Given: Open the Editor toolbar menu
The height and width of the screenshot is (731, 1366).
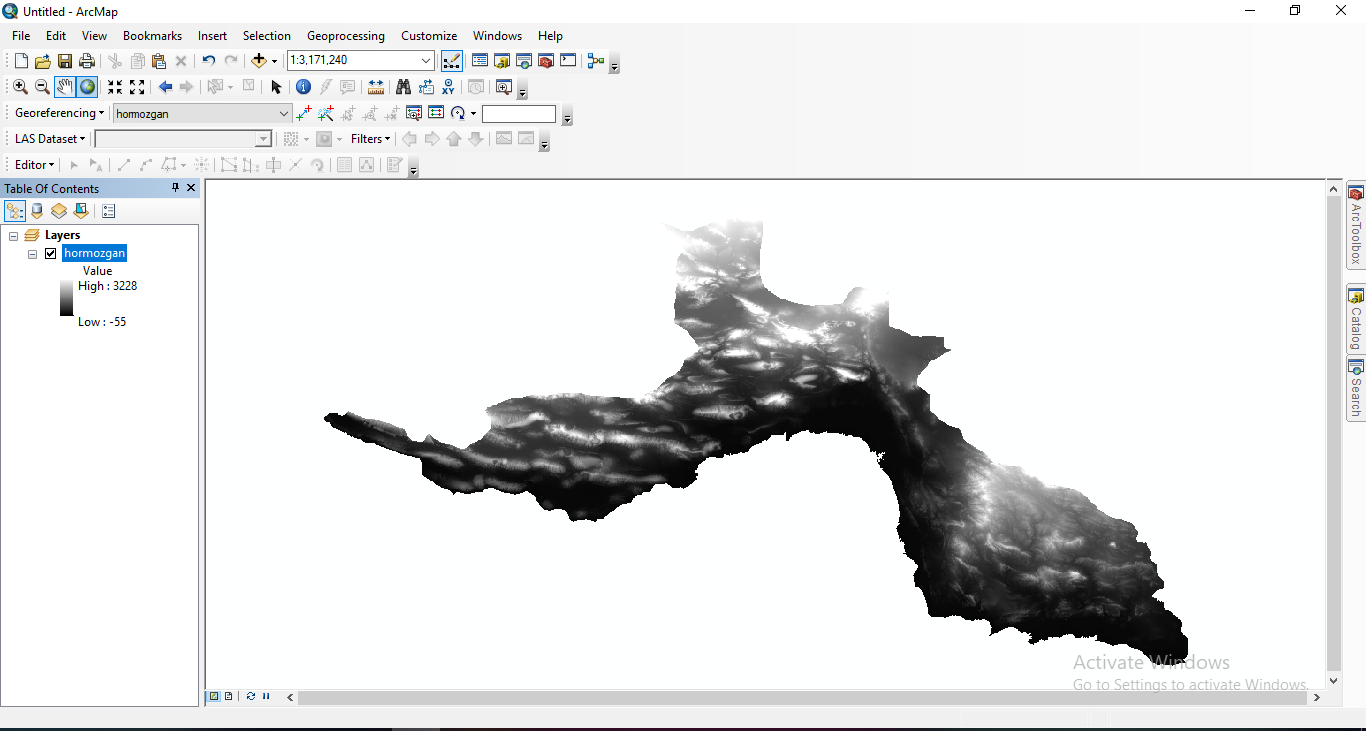Looking at the screenshot, I should point(34,165).
